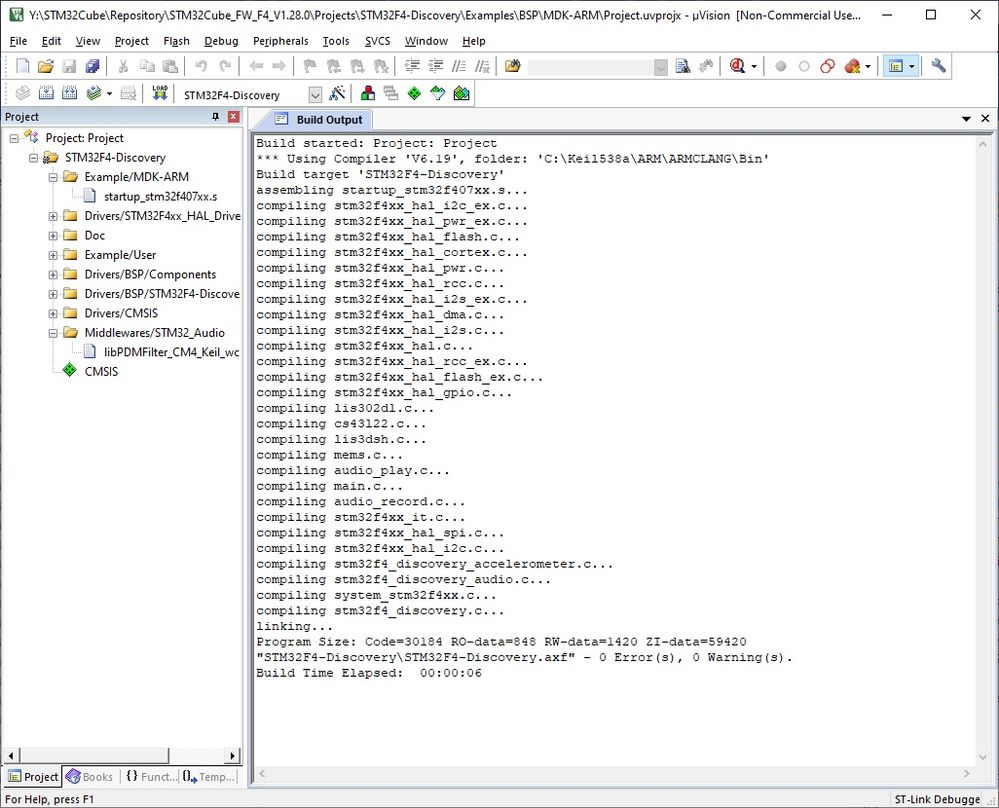The height and width of the screenshot is (808, 999).
Task: Open the debug session dropdown arrow
Action: tap(754, 66)
